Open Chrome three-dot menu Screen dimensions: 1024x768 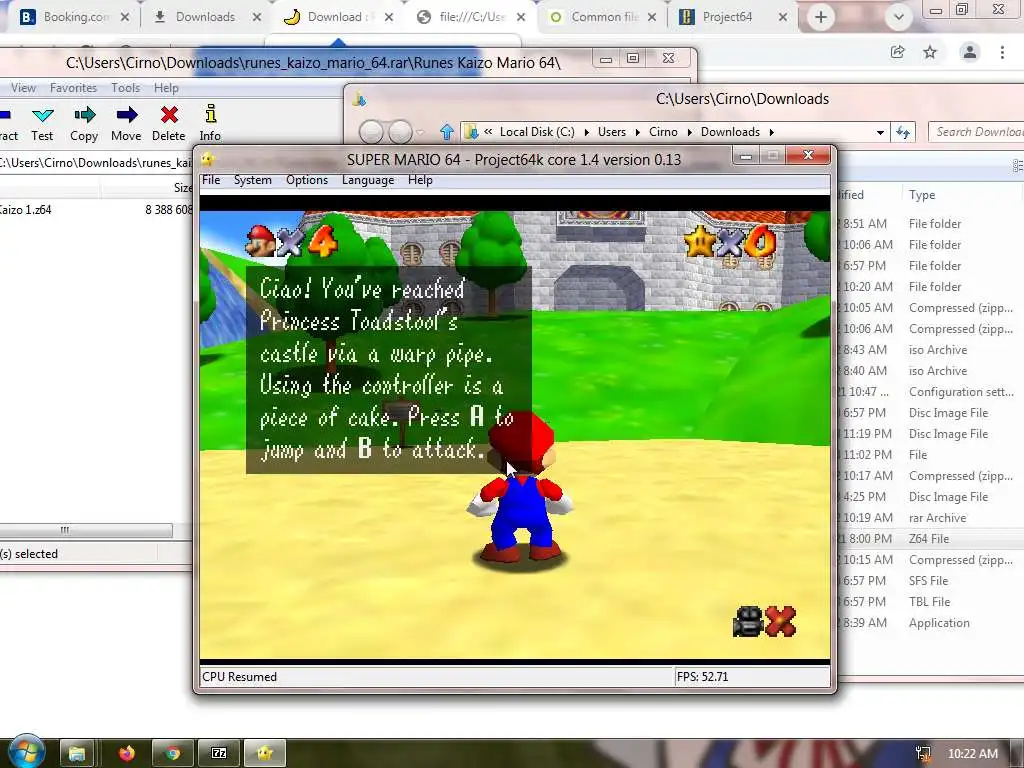(x=1002, y=52)
